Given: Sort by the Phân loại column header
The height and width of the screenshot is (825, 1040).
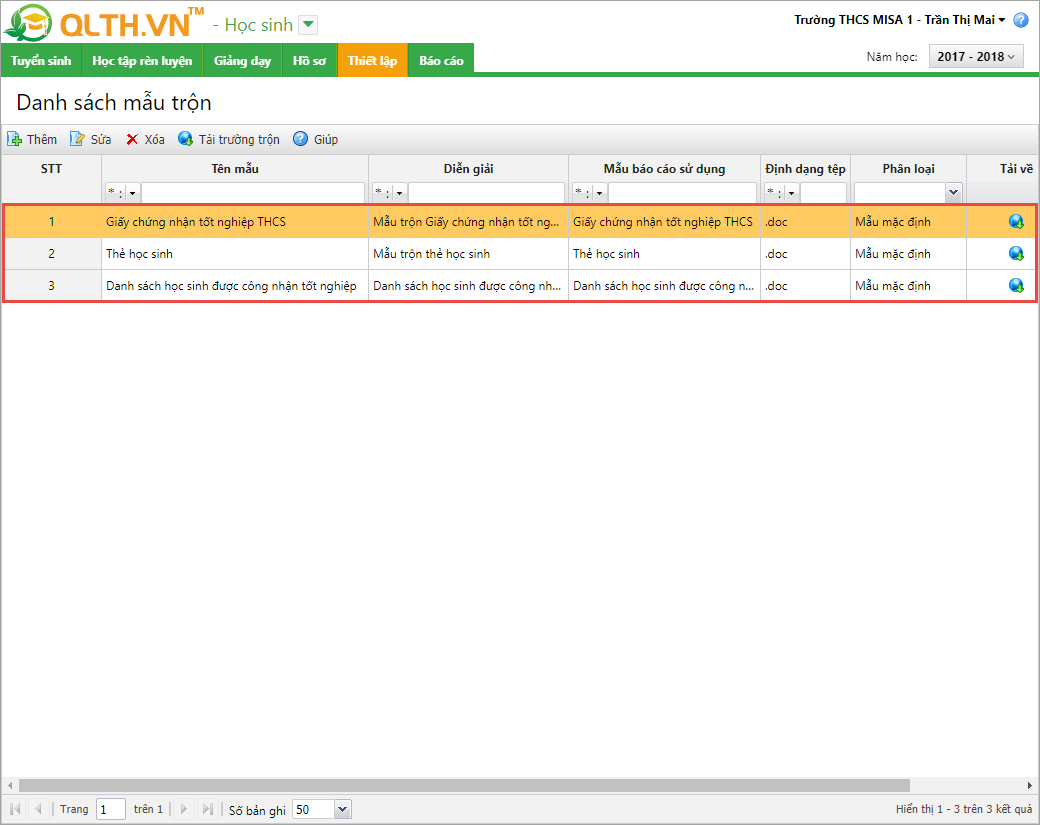Looking at the screenshot, I should pos(908,168).
